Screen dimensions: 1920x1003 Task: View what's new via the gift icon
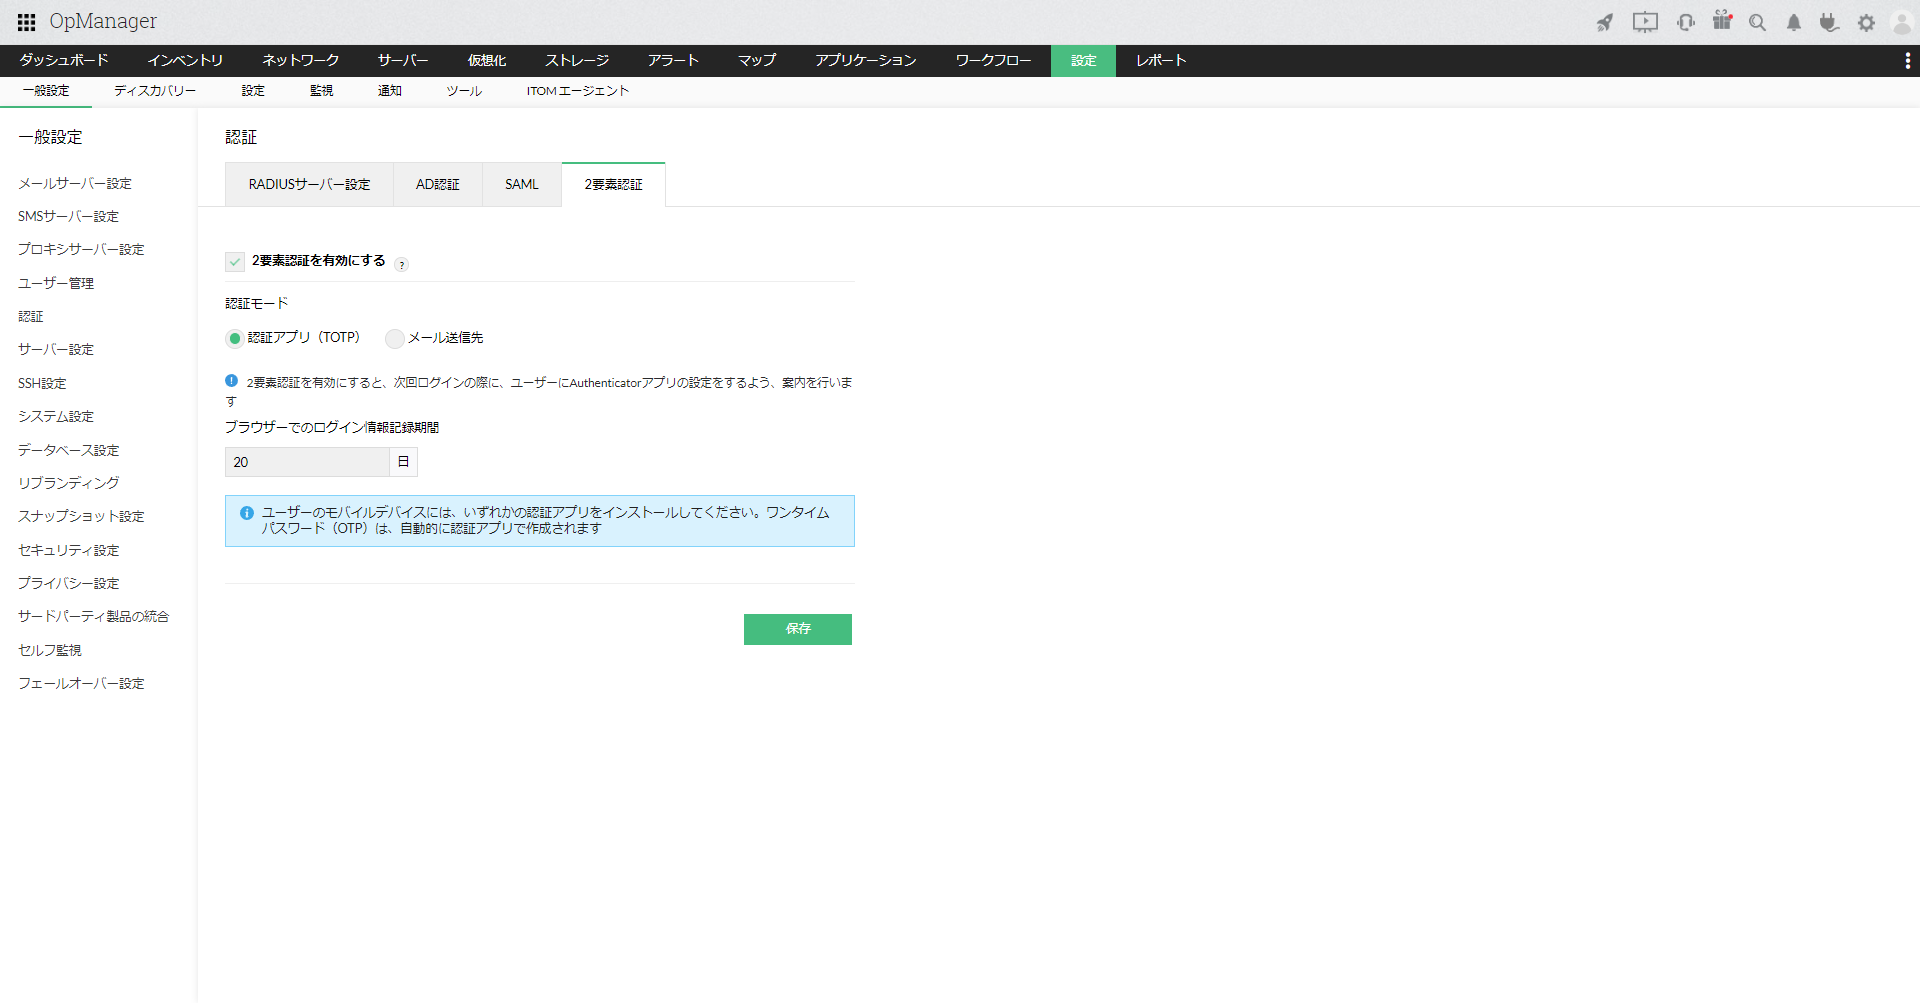click(x=1722, y=21)
